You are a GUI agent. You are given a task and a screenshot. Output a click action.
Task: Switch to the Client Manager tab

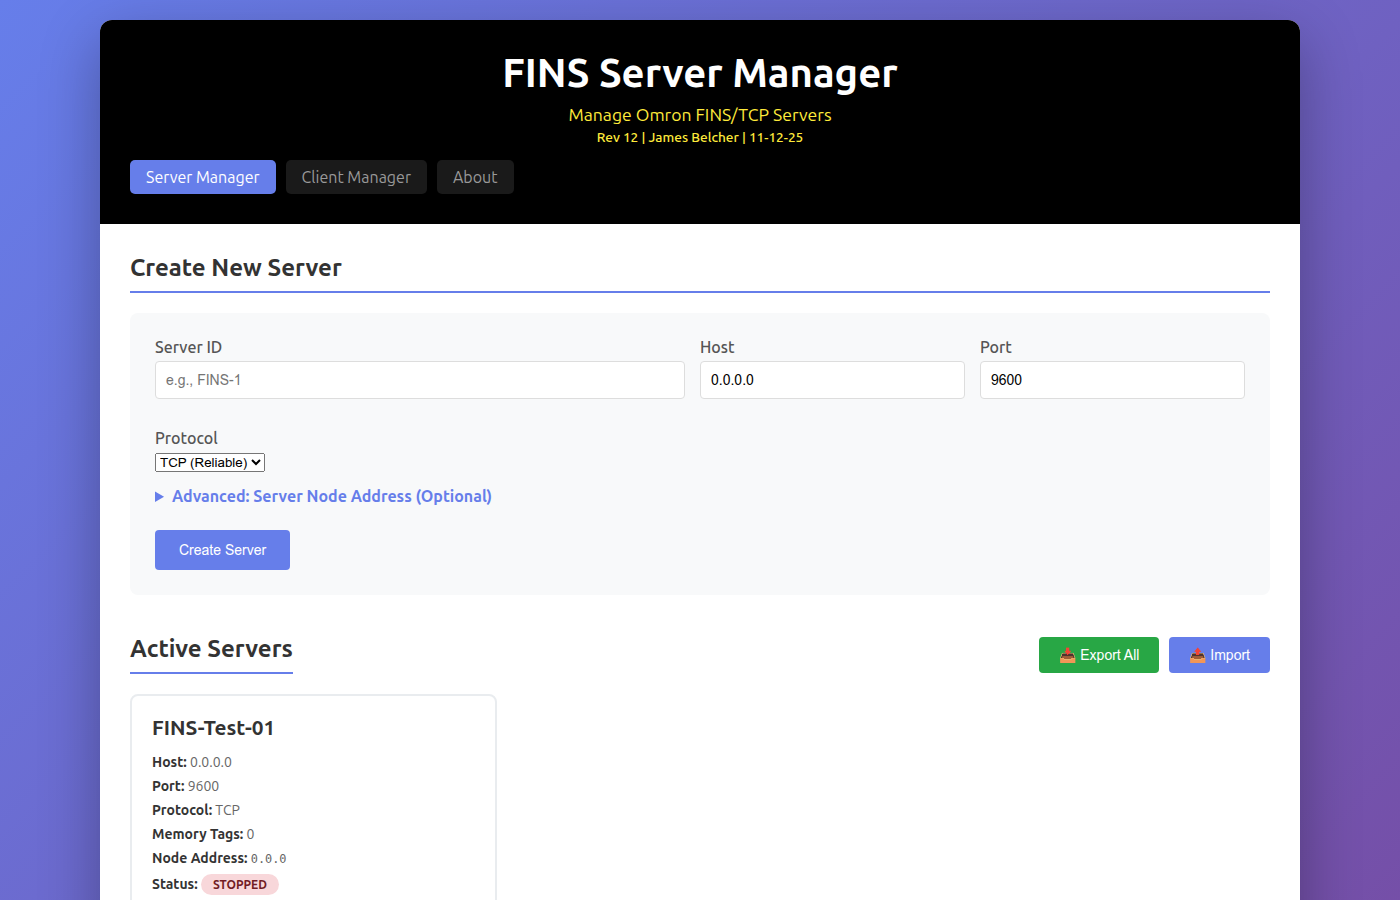[x=356, y=177]
